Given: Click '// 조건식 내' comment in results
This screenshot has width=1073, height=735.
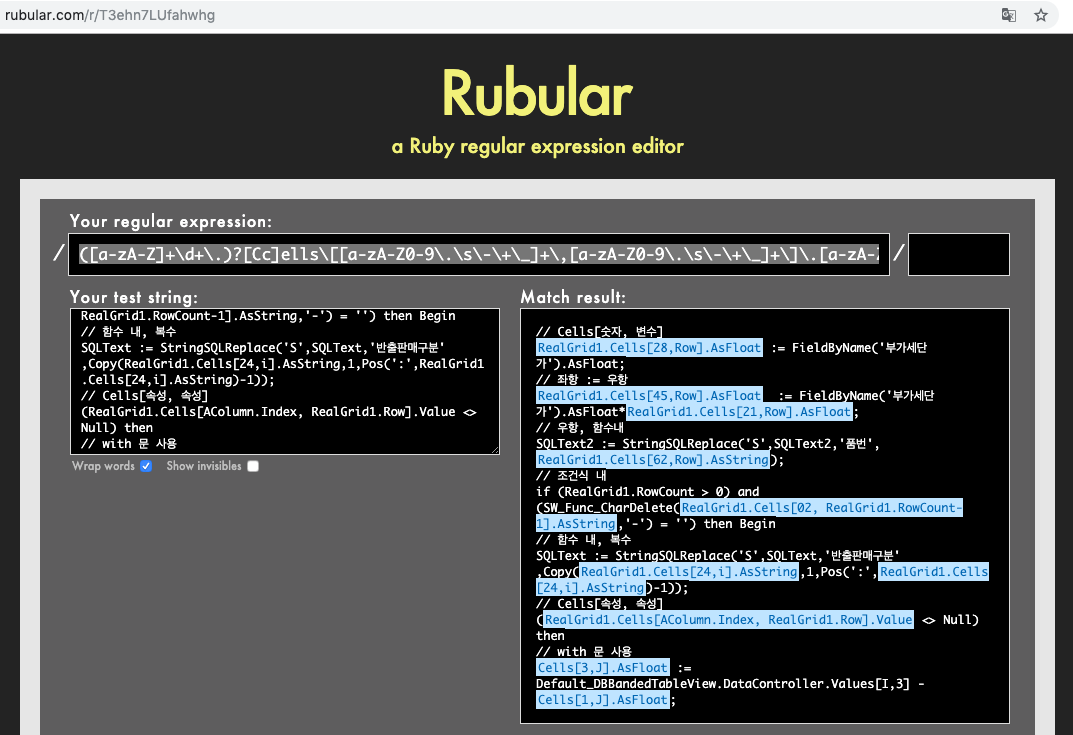Looking at the screenshot, I should point(571,475).
